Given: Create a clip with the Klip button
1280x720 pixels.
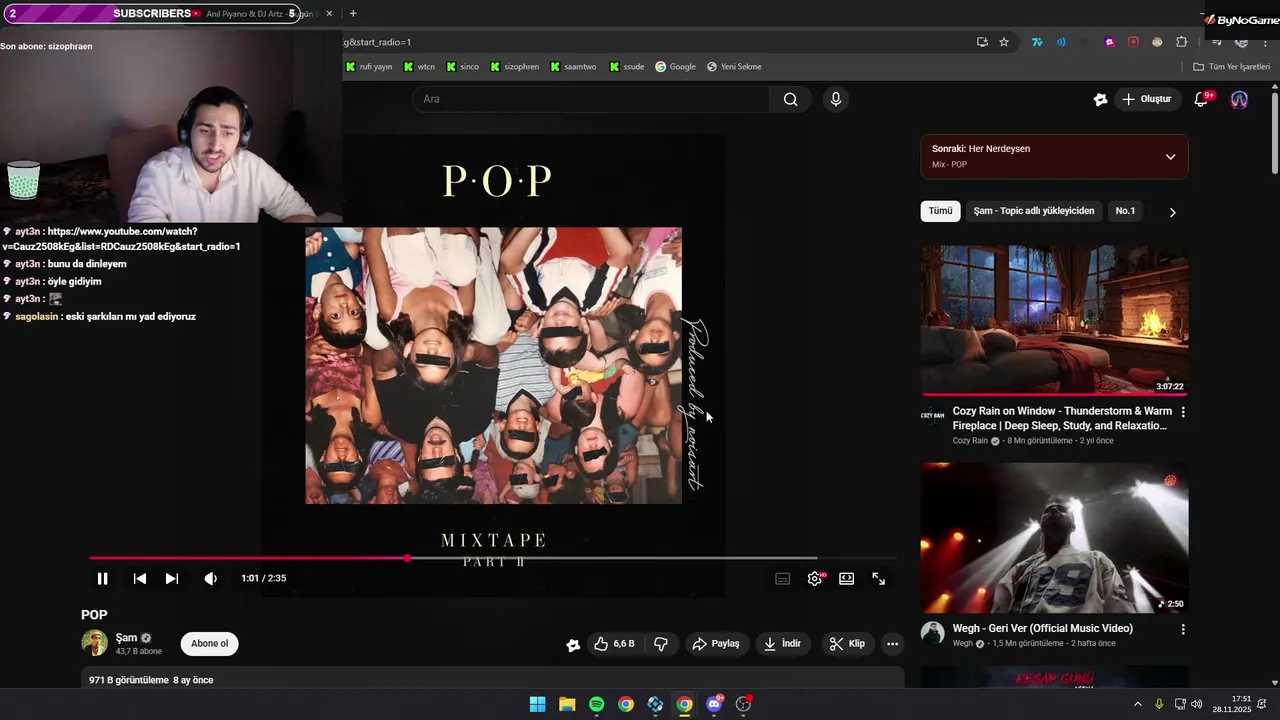Looking at the screenshot, I should coord(847,644).
